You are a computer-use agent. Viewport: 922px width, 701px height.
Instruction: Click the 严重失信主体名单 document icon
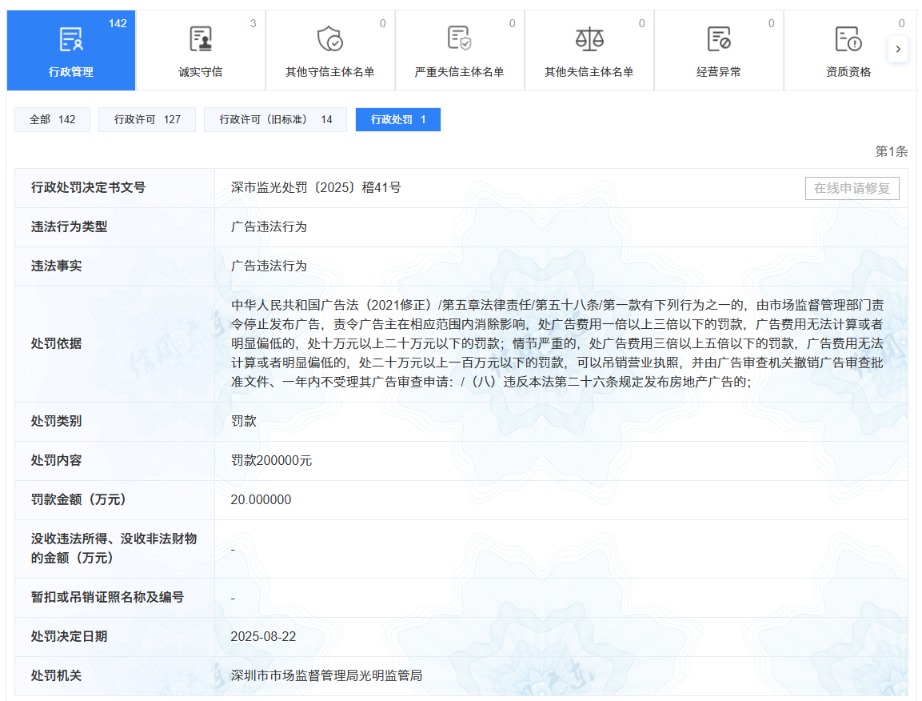pos(459,38)
